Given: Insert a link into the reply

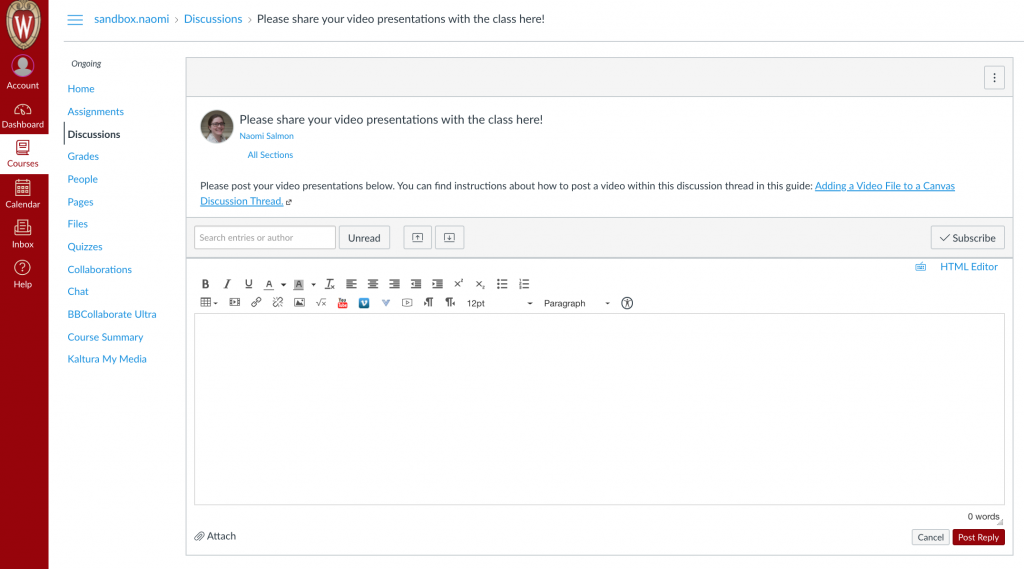Looking at the screenshot, I should [256, 302].
